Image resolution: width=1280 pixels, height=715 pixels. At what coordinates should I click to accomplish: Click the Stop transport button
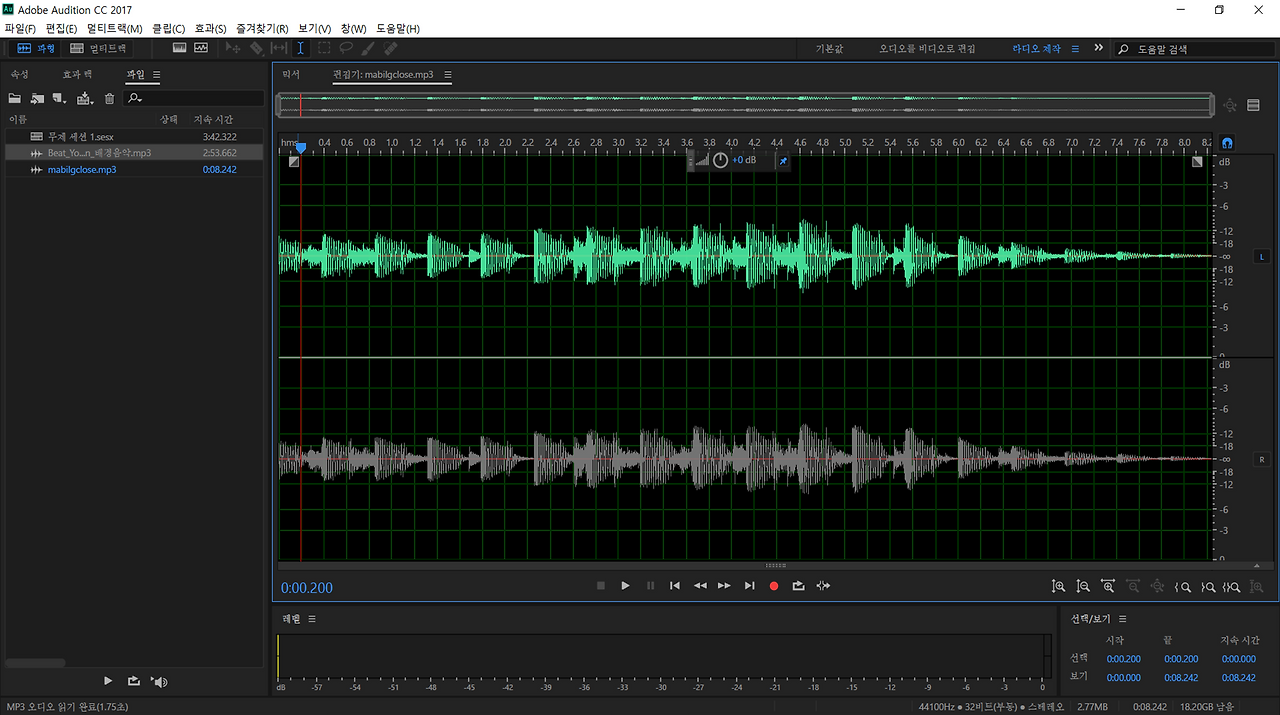coord(601,586)
